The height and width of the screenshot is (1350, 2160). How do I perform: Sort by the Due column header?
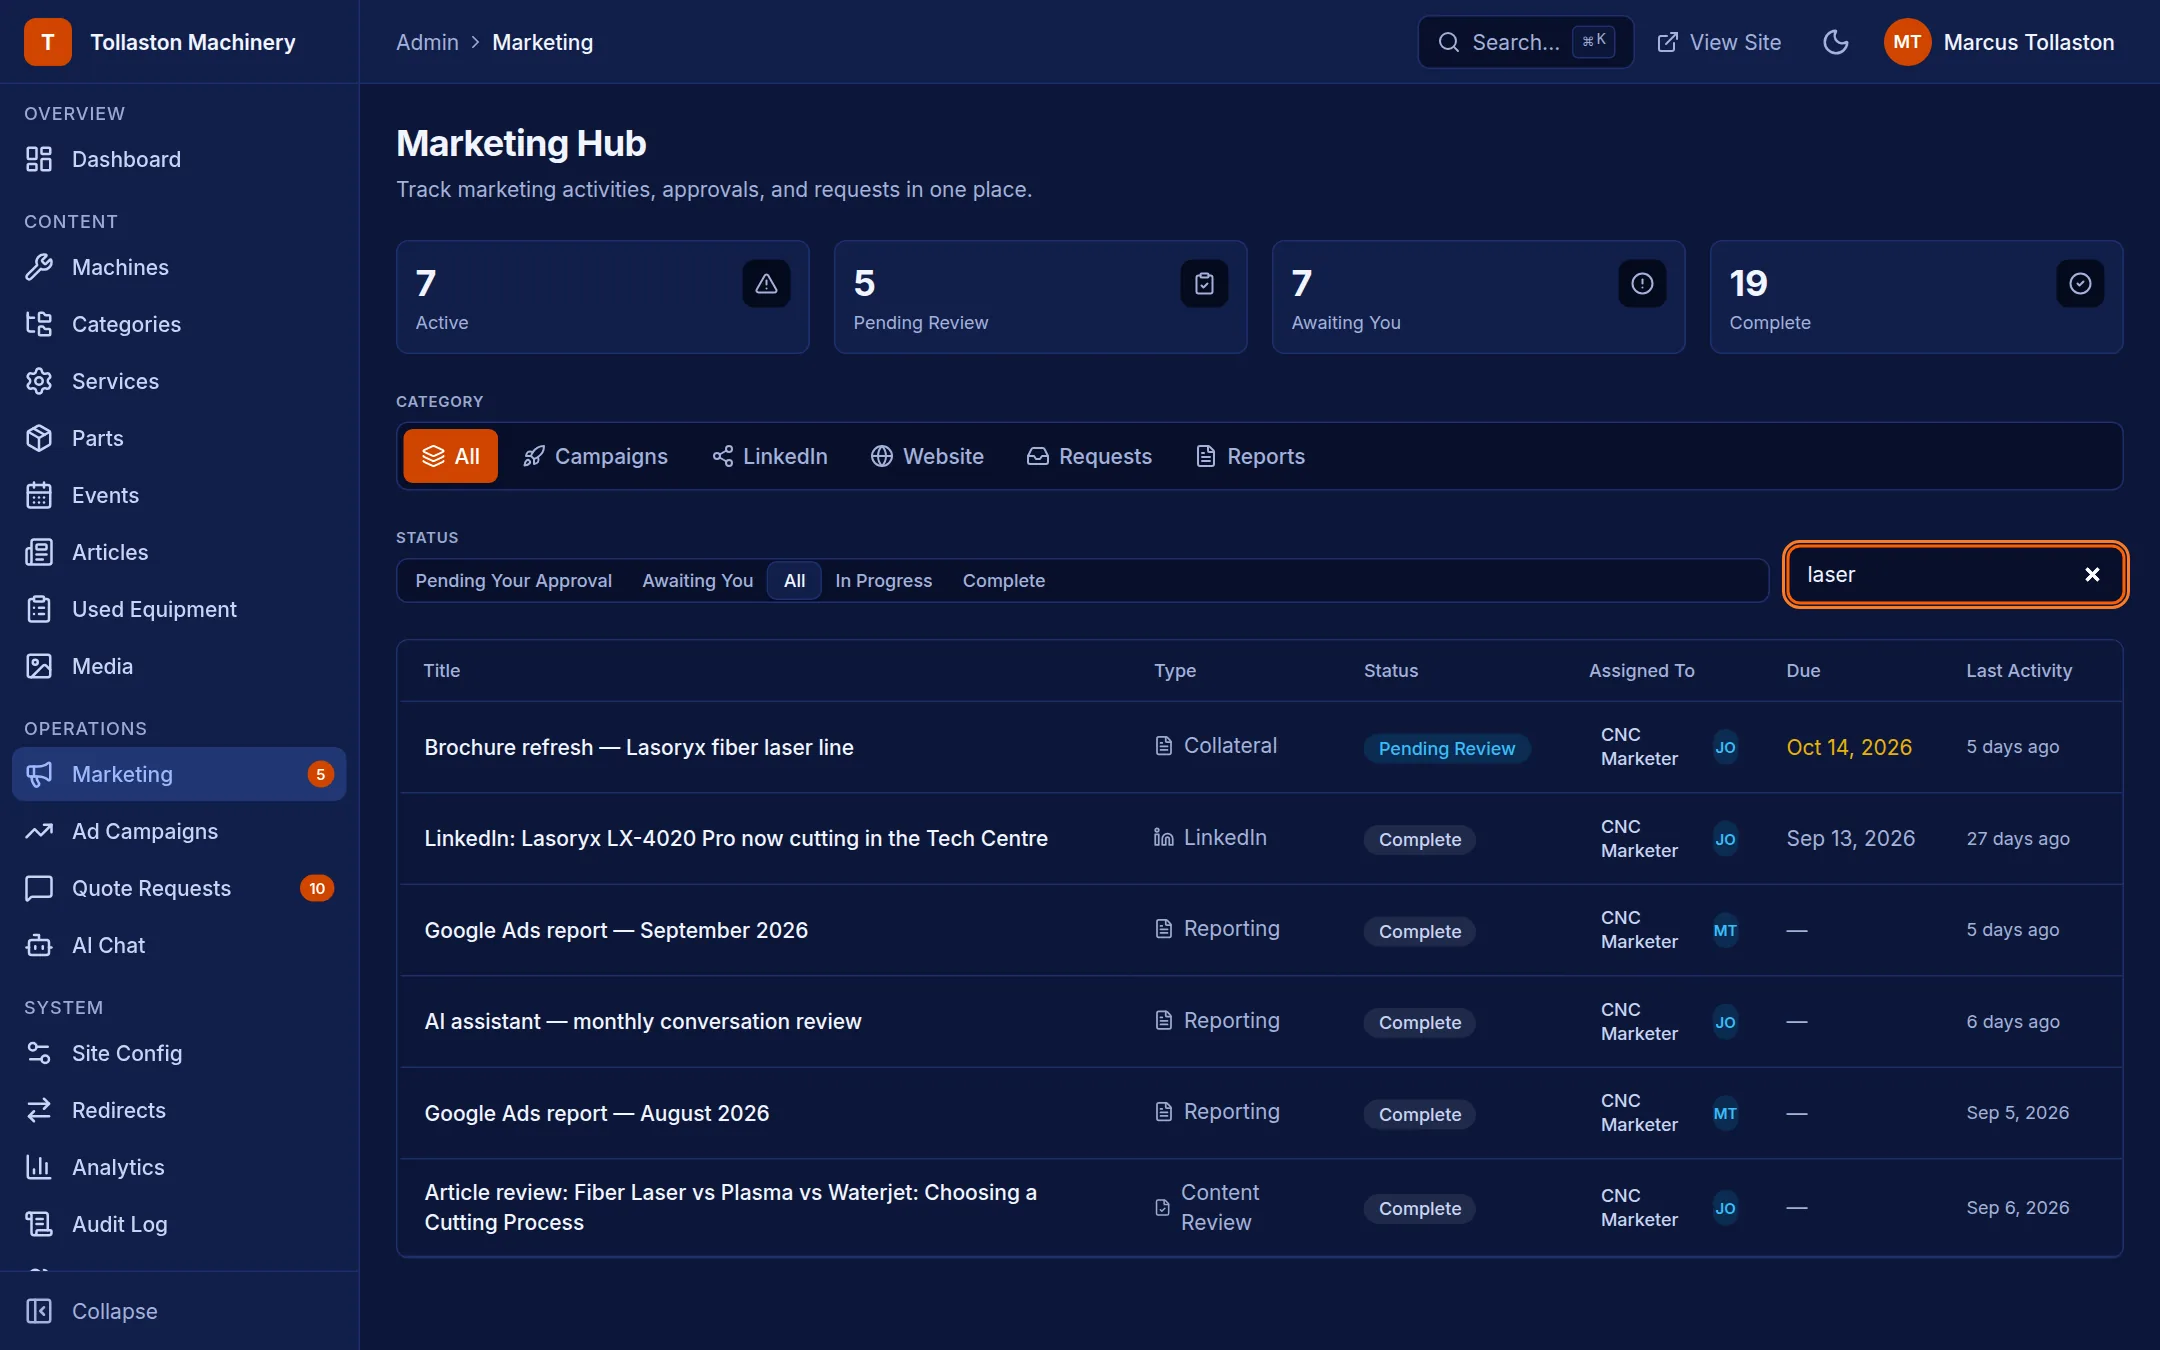coord(1803,670)
